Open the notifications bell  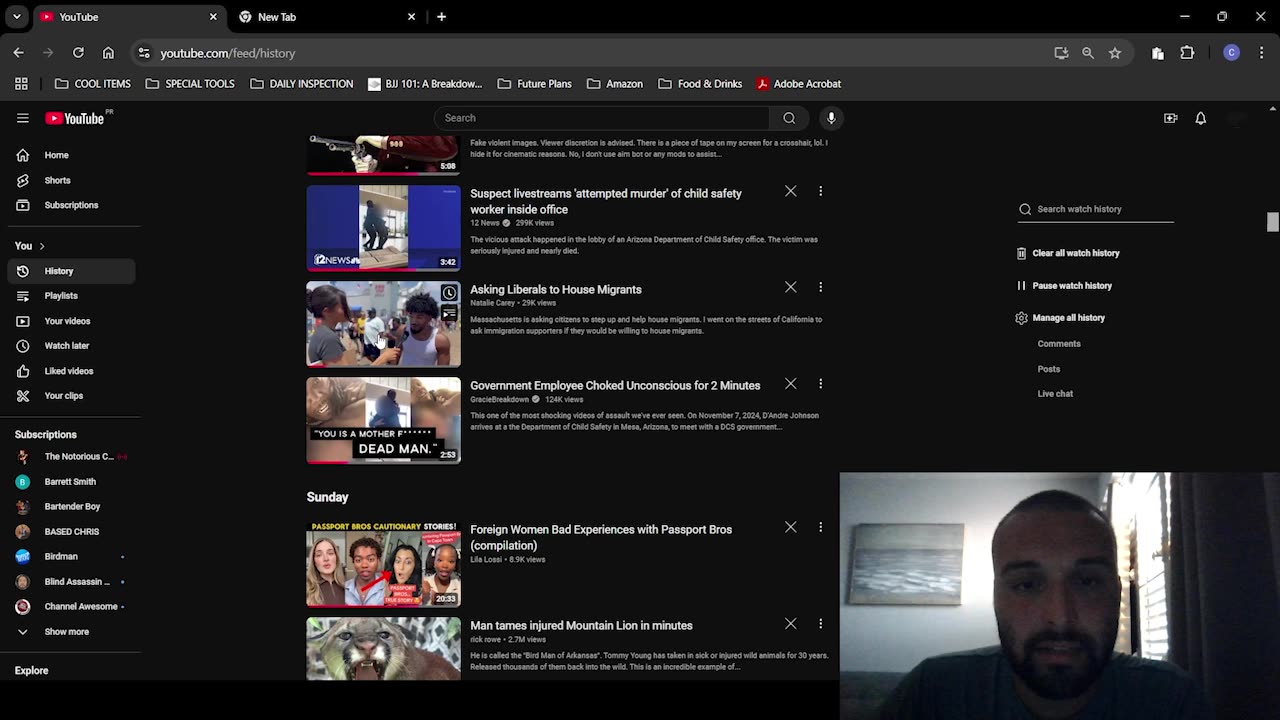1201,118
